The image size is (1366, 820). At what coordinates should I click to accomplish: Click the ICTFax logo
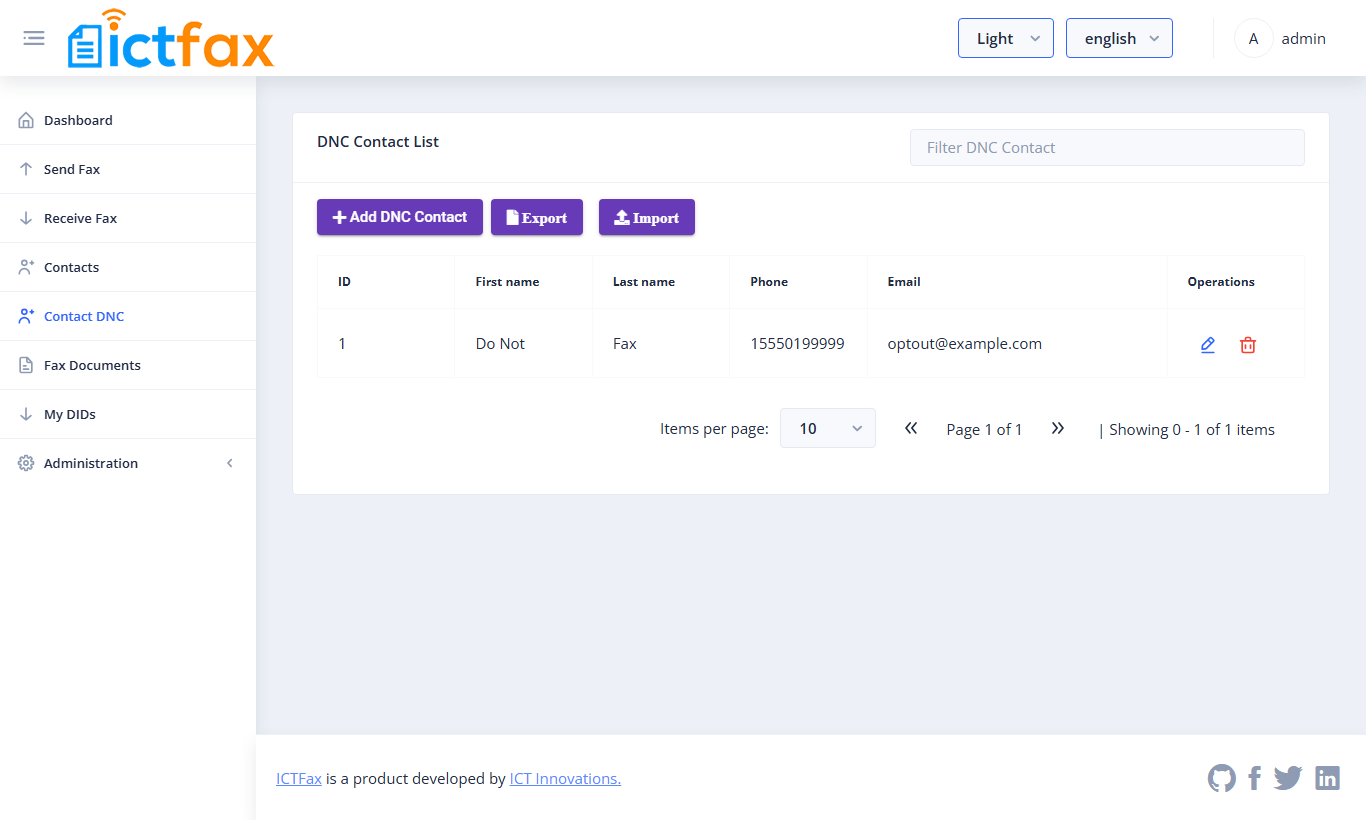tap(171, 39)
